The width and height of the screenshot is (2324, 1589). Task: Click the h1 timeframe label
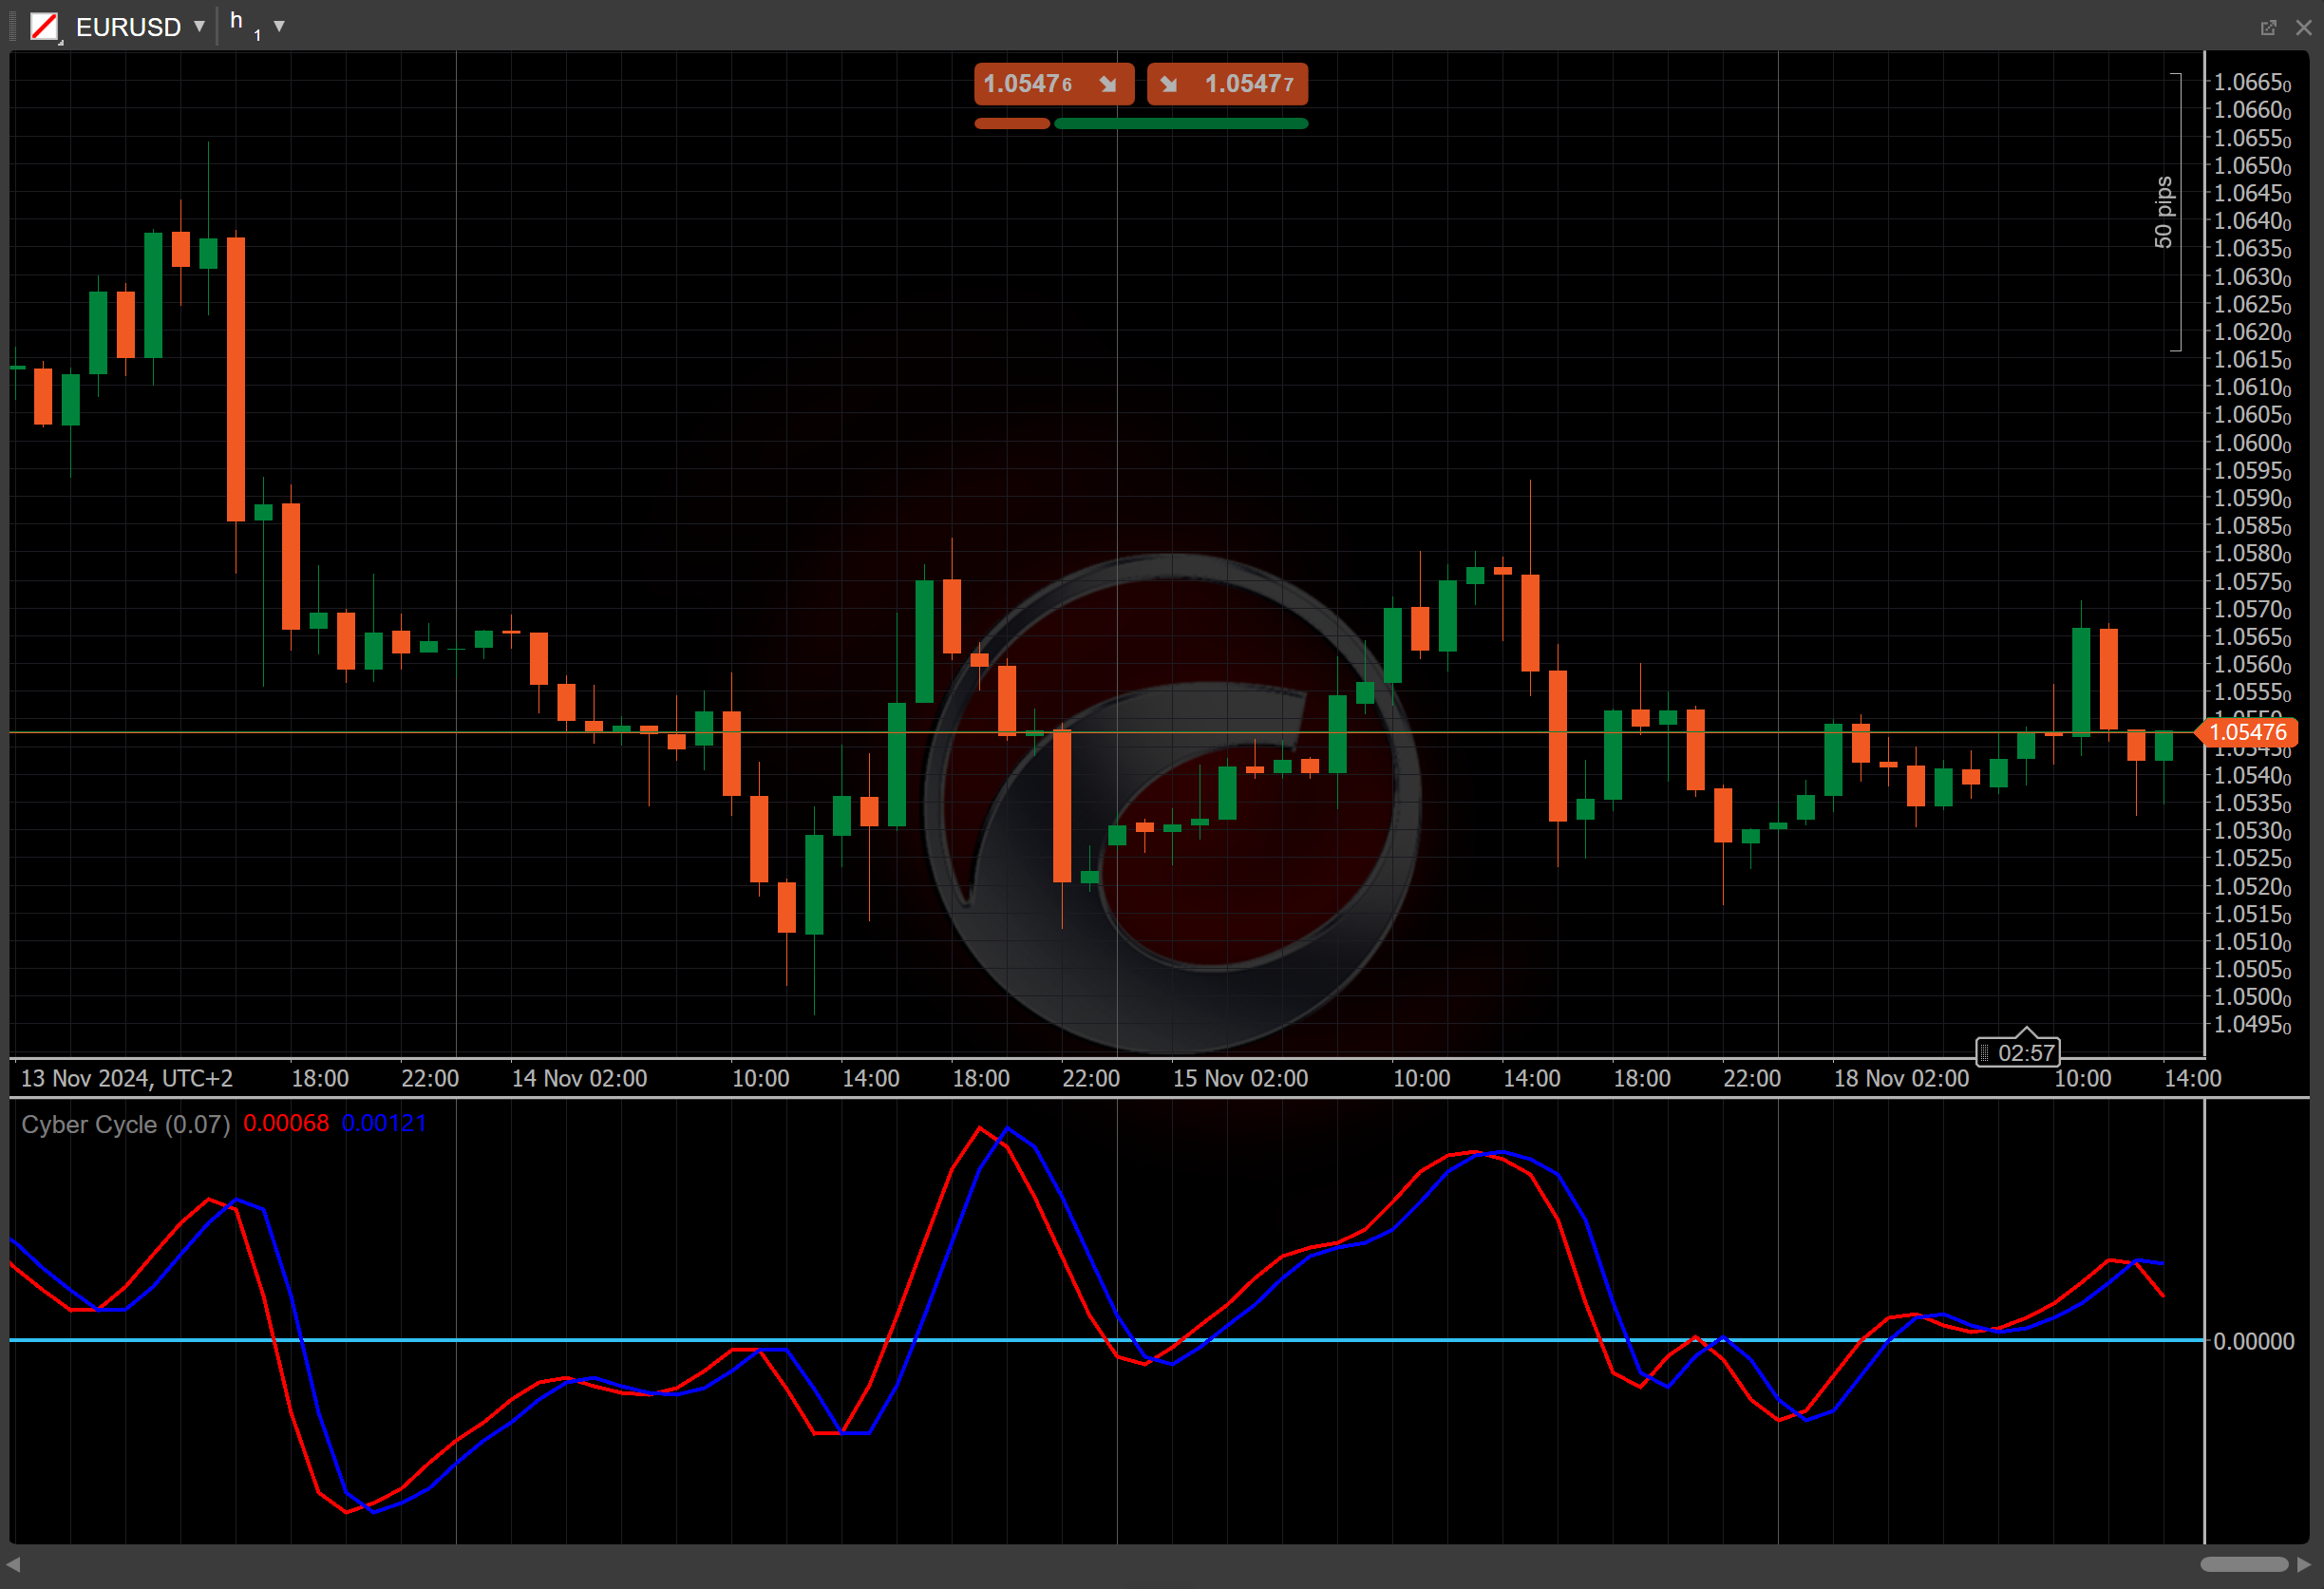pyautogui.click(x=243, y=25)
